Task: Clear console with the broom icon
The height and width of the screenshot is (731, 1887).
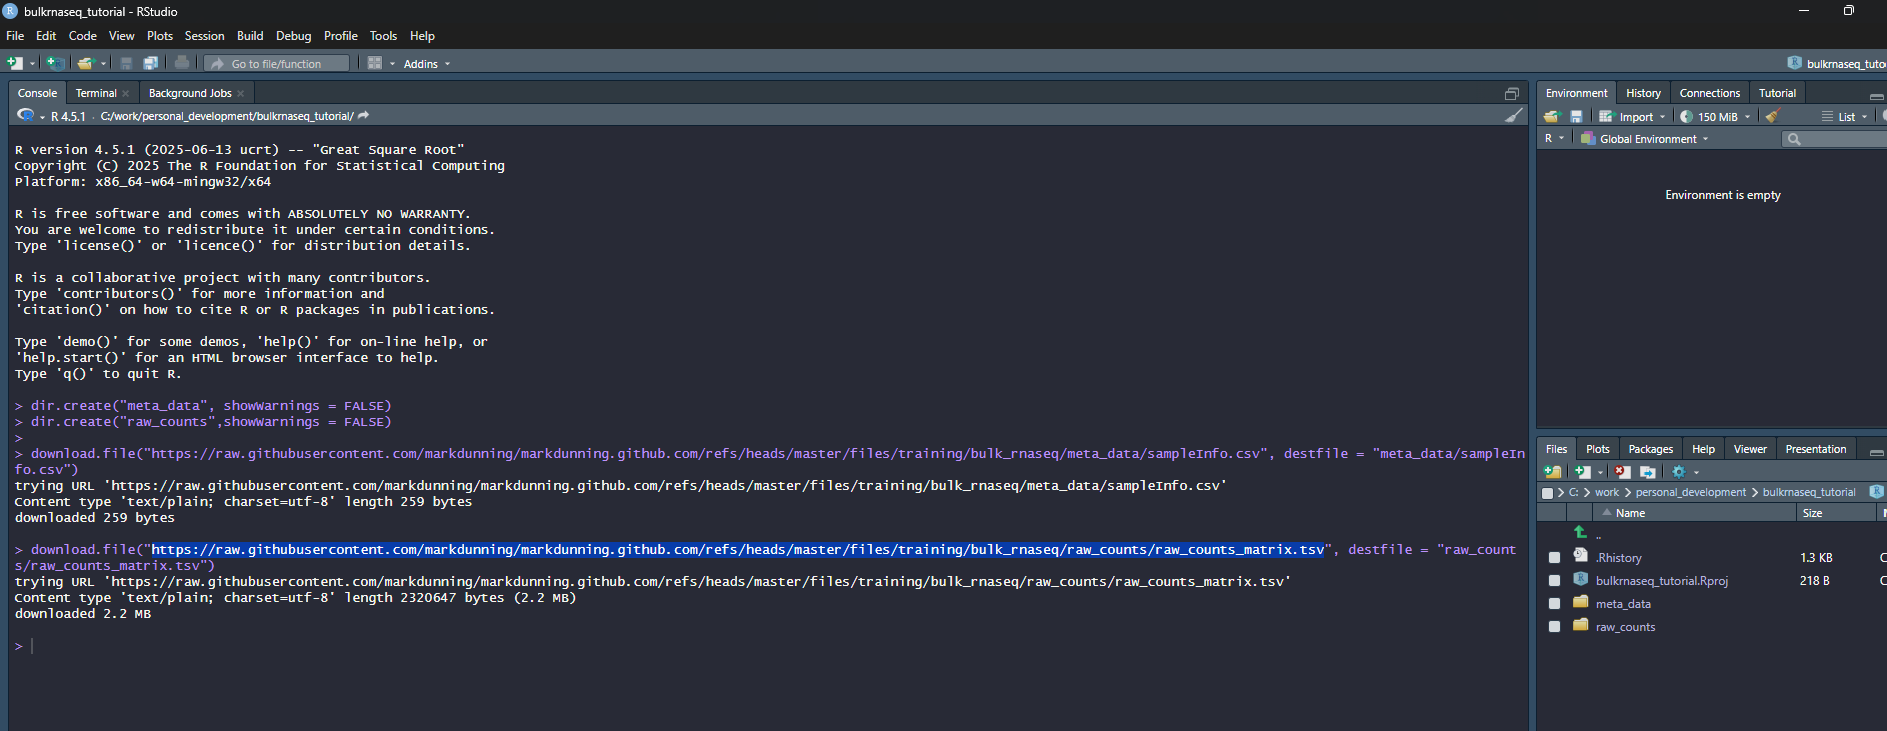Action: coord(1514,116)
